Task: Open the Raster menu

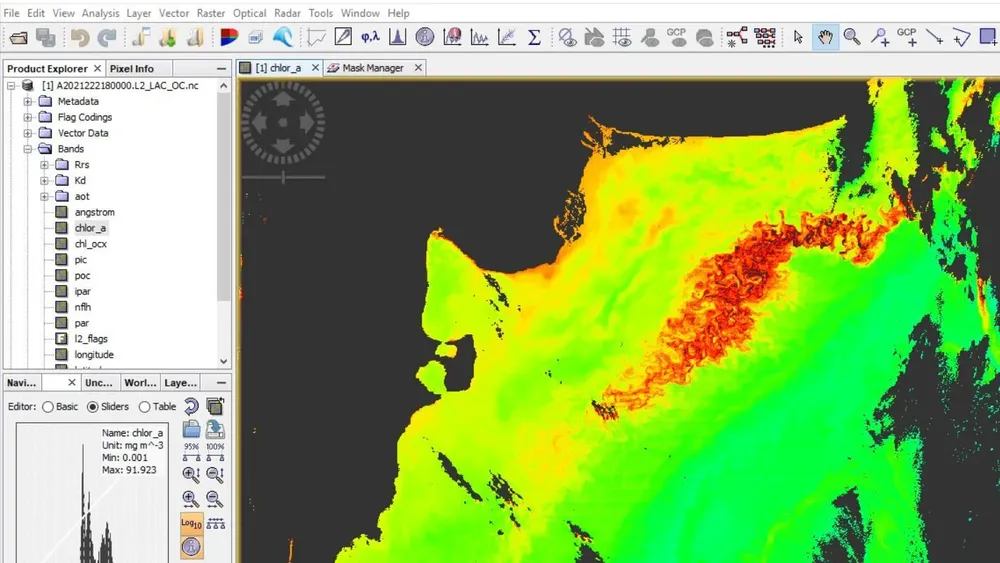Action: [x=210, y=13]
